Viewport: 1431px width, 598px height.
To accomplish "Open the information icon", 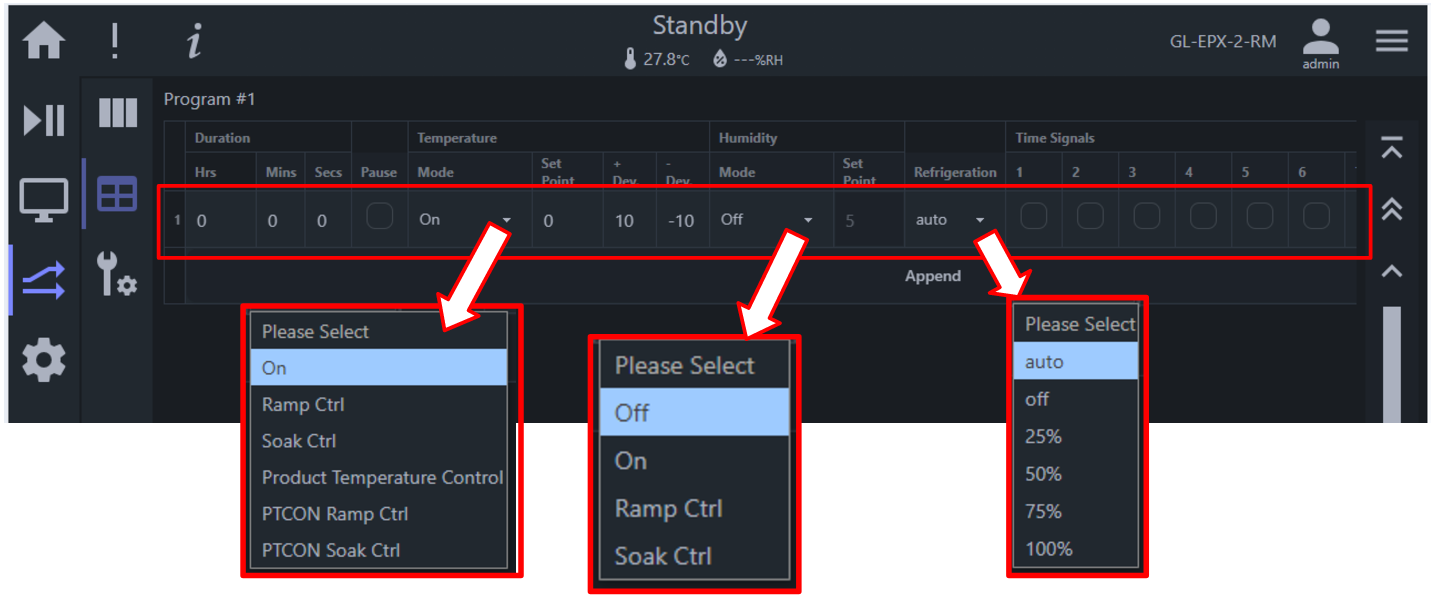I will pyautogui.click(x=195, y=41).
